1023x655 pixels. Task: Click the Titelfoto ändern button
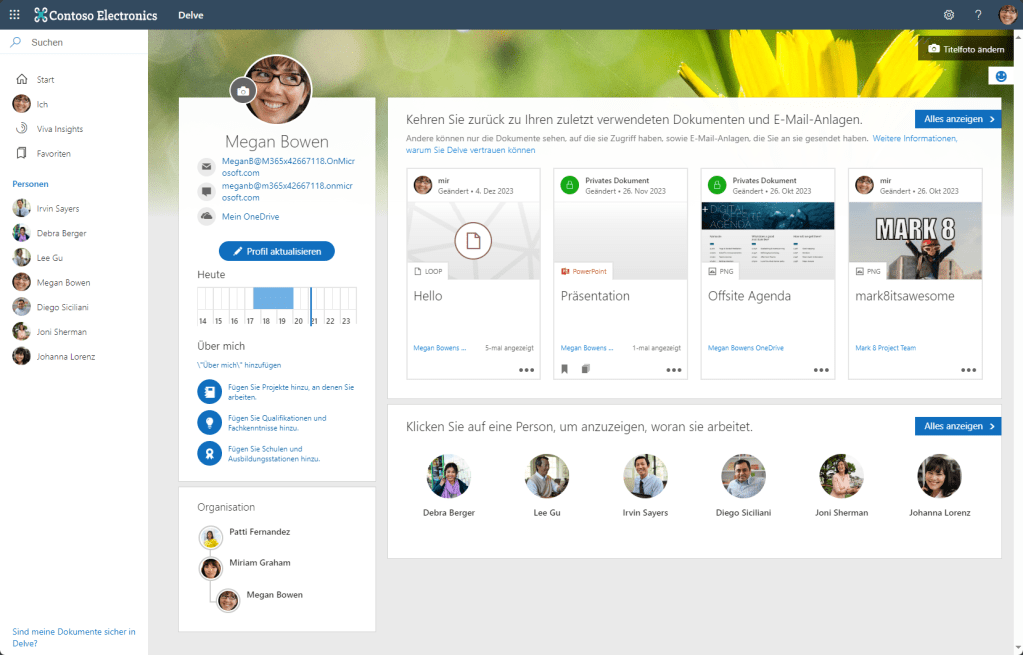[x=964, y=48]
